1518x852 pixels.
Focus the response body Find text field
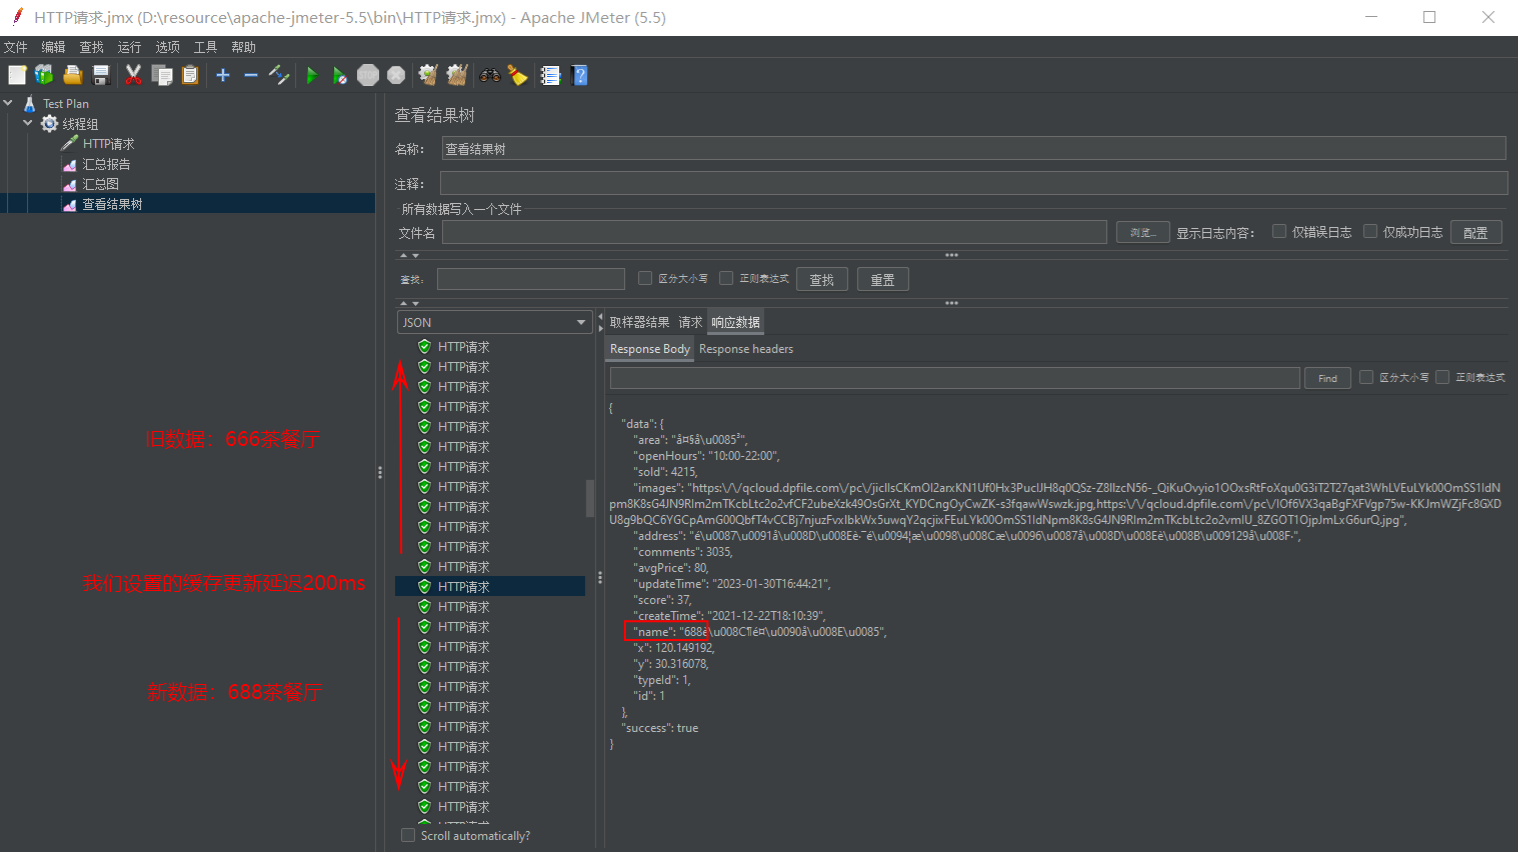(x=955, y=378)
